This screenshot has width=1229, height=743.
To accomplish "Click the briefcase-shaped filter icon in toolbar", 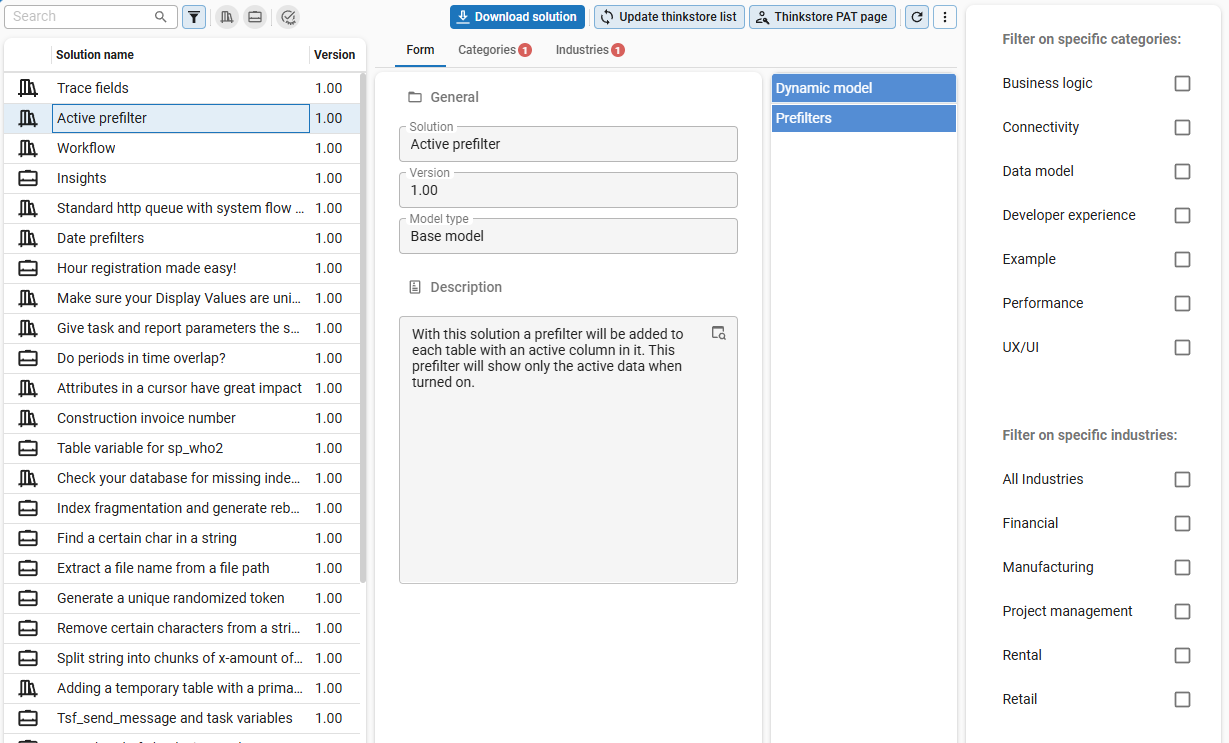I will pos(255,17).
